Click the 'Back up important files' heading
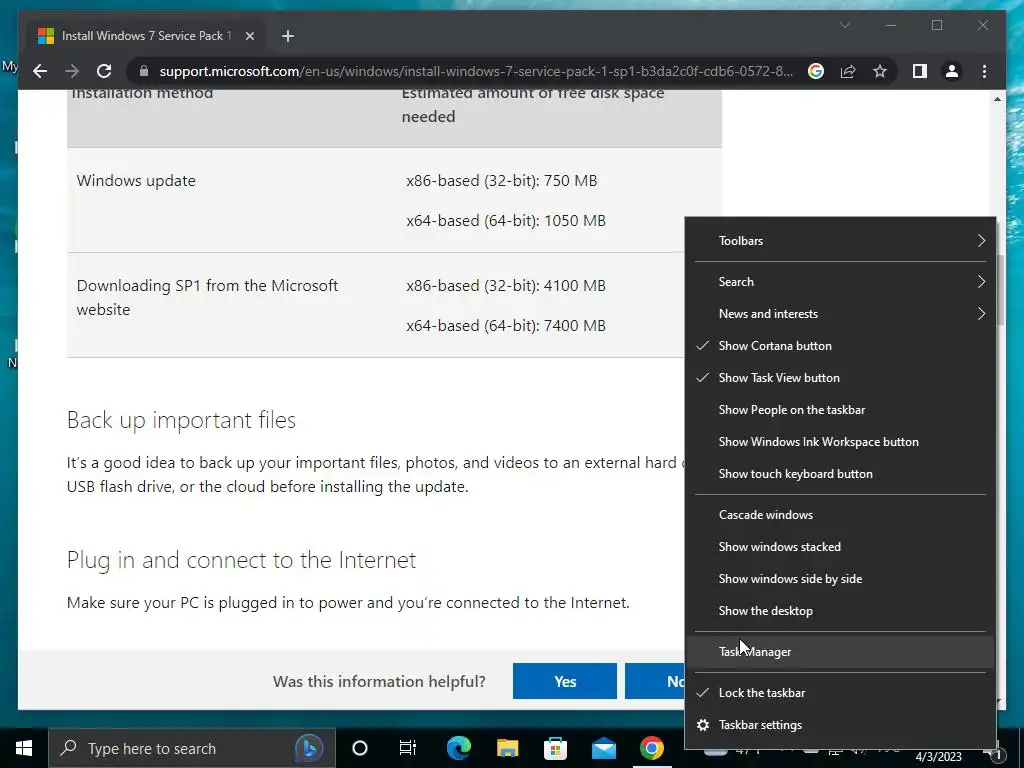The width and height of the screenshot is (1024, 768). (181, 420)
